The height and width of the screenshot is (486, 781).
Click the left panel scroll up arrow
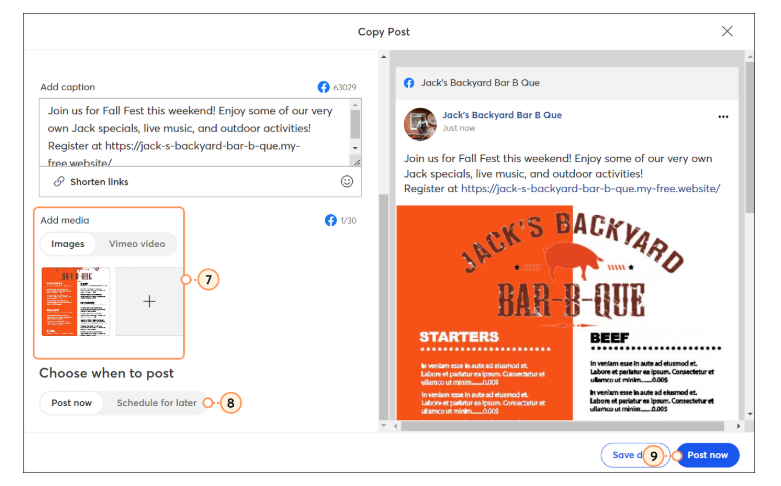tap(384, 57)
